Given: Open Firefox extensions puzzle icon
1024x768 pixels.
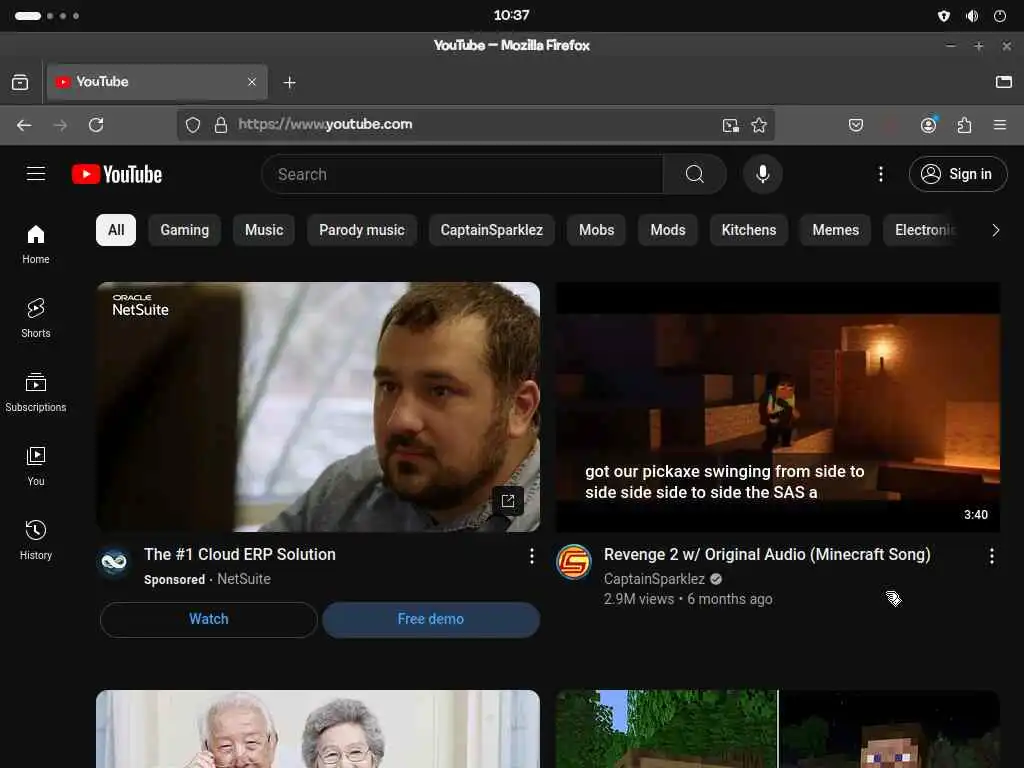Looking at the screenshot, I should 964,125.
